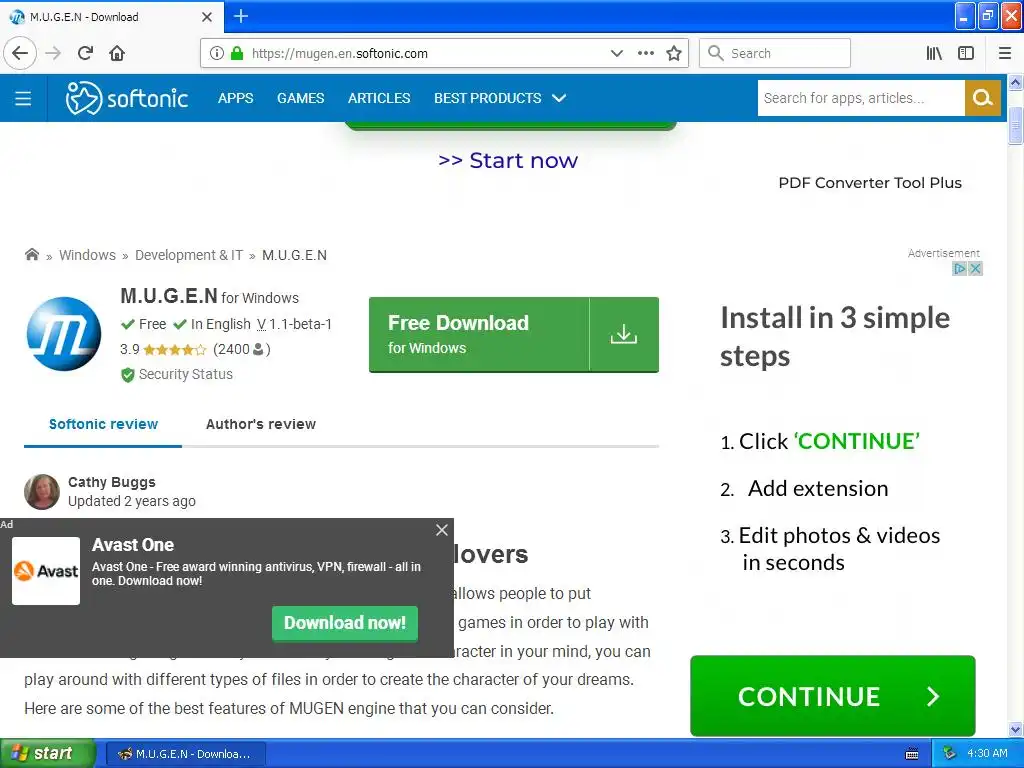Open the page actions three-dots menu
Image resolution: width=1024 pixels, height=768 pixels.
pyautogui.click(x=646, y=53)
